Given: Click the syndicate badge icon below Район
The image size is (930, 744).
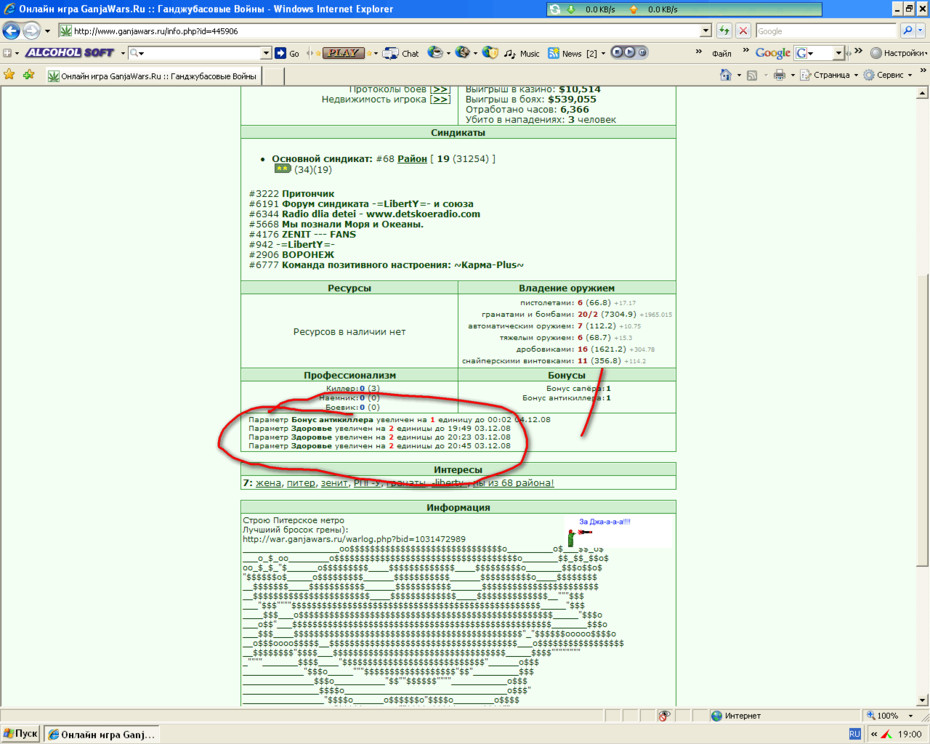Looking at the screenshot, I should pos(282,169).
